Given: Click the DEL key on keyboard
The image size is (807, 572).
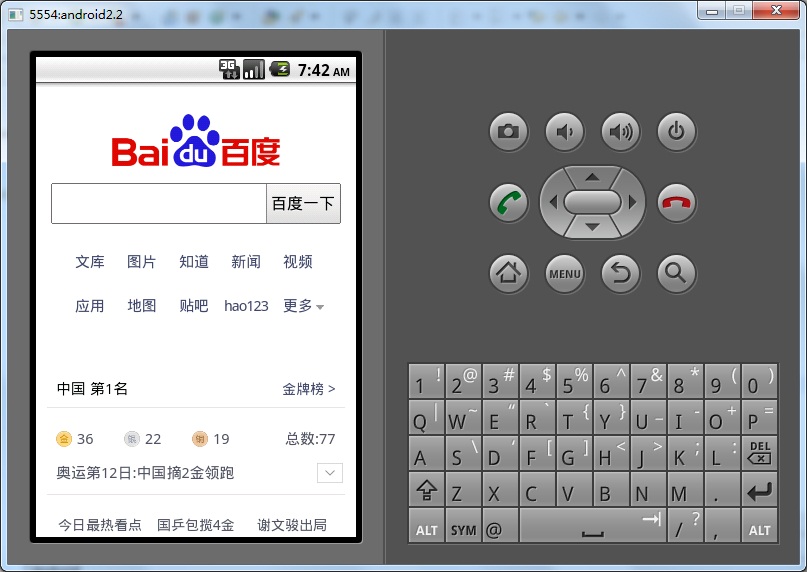Looking at the screenshot, I should [x=760, y=453].
